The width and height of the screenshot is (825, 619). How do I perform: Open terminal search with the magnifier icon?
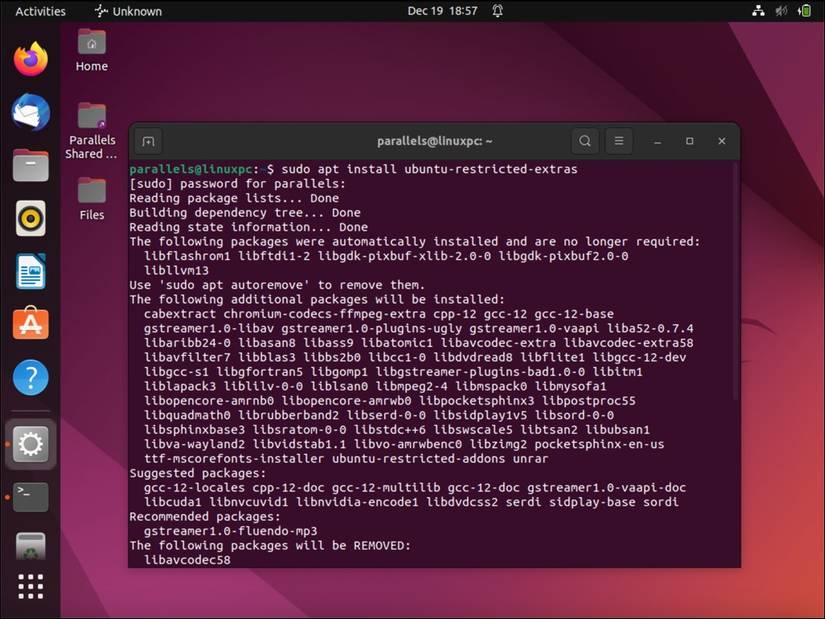(x=584, y=141)
